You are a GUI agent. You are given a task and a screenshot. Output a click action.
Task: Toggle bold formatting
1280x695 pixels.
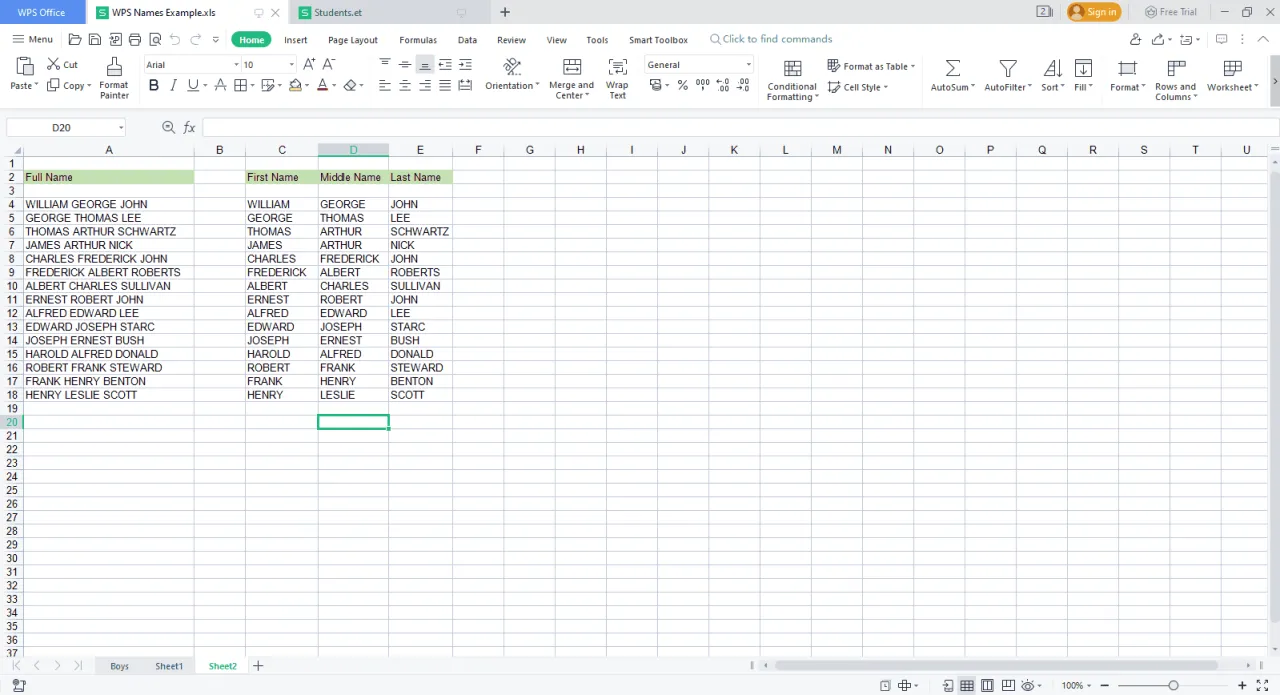click(153, 85)
